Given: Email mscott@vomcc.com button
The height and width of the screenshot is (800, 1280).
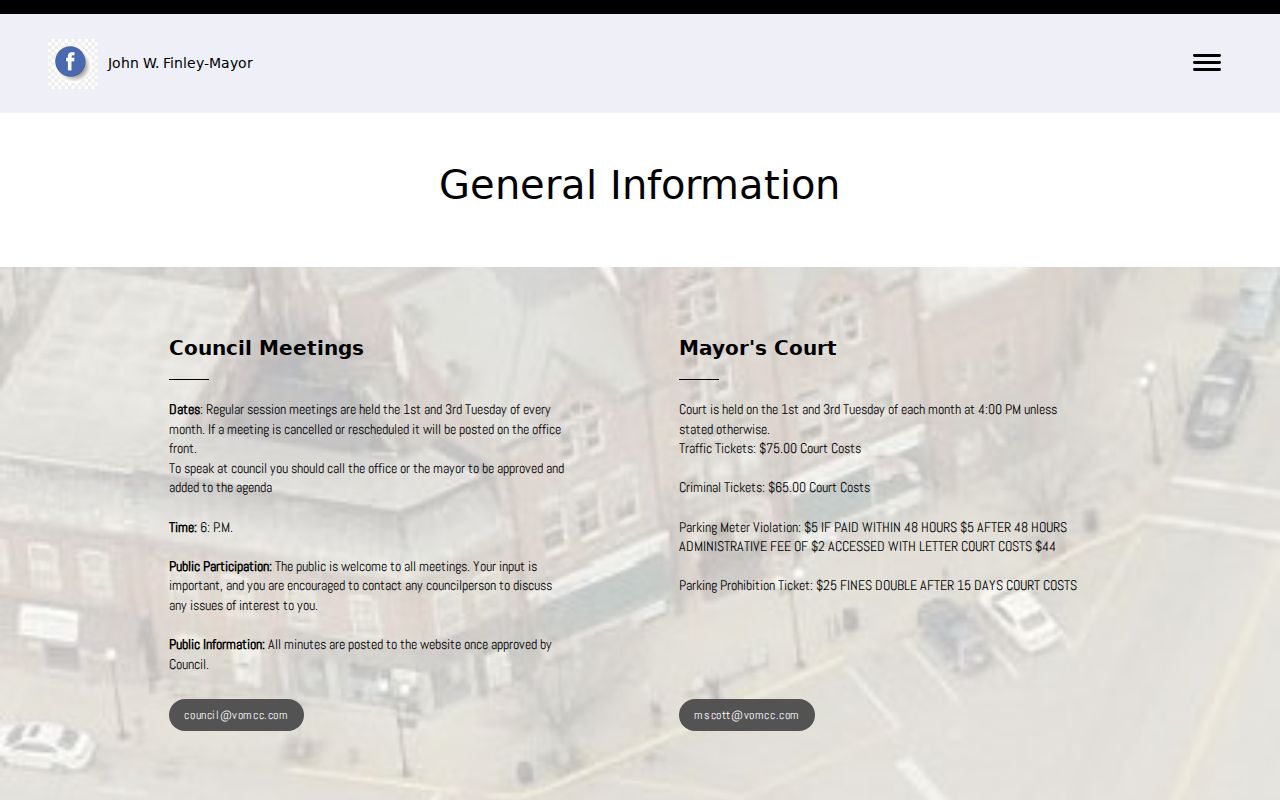Looking at the screenshot, I should [x=747, y=715].
